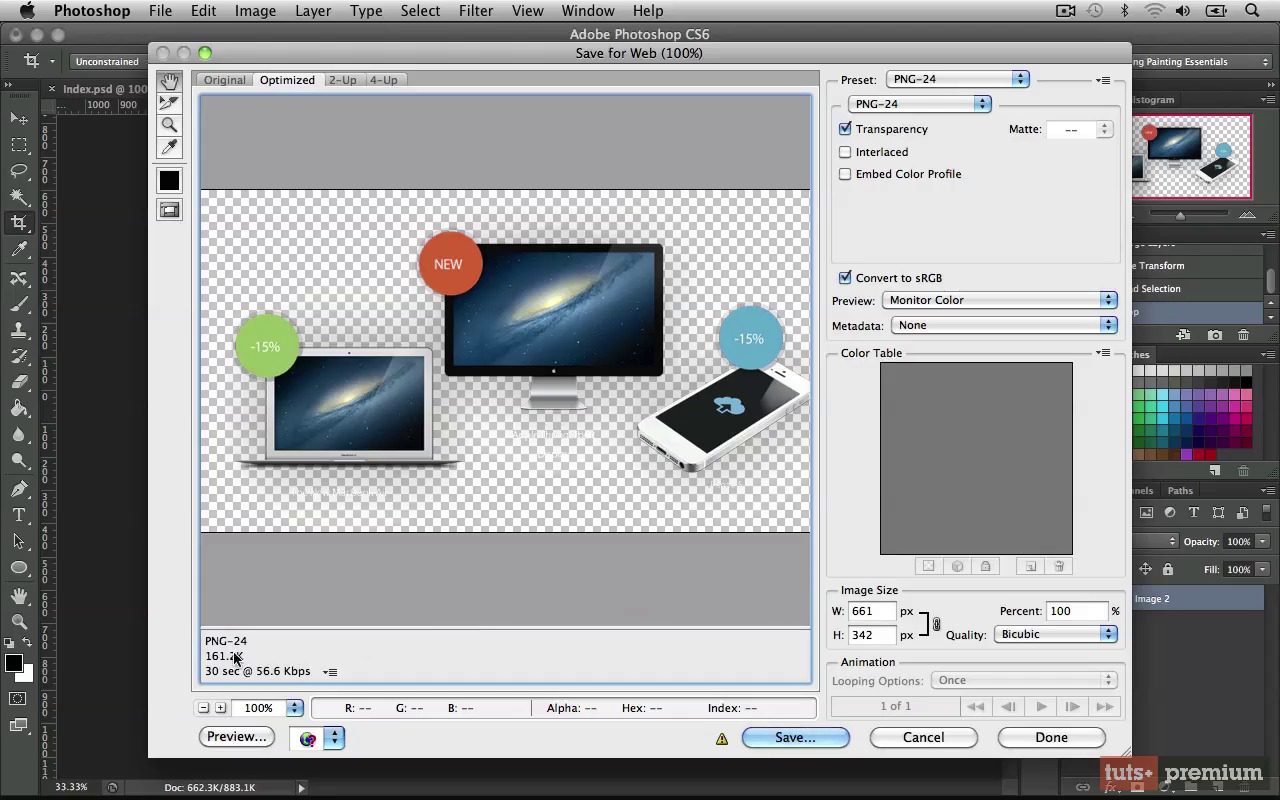The image size is (1280, 800).
Task: Click the Cancel button
Action: (923, 738)
